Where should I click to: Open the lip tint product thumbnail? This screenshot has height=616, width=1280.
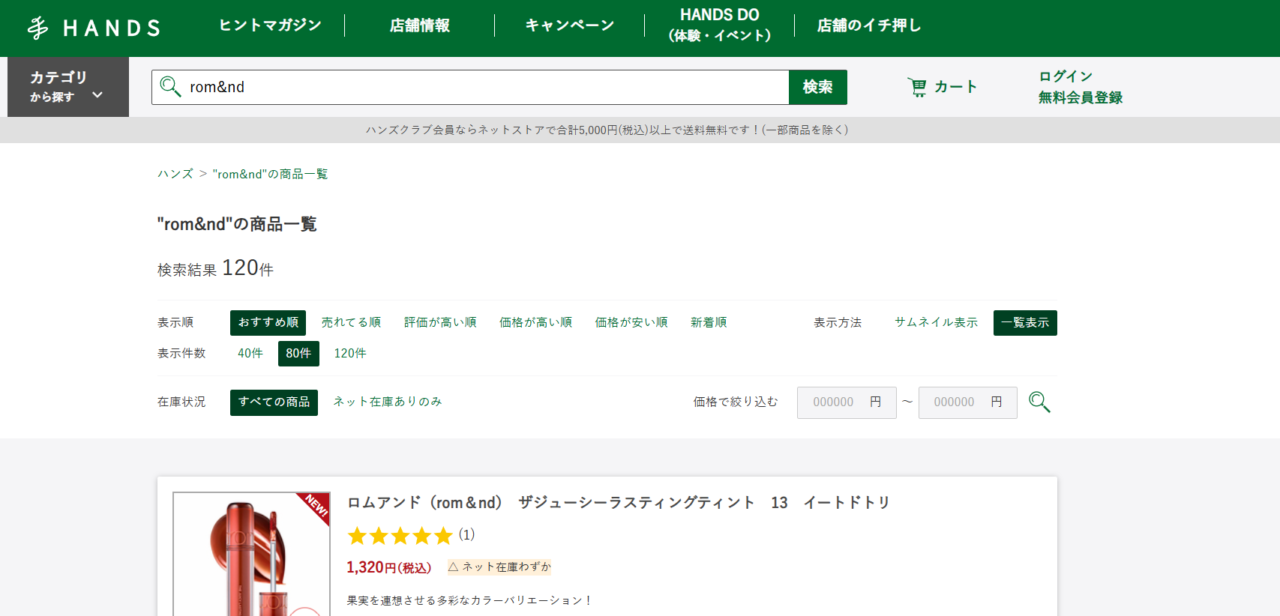click(251, 553)
